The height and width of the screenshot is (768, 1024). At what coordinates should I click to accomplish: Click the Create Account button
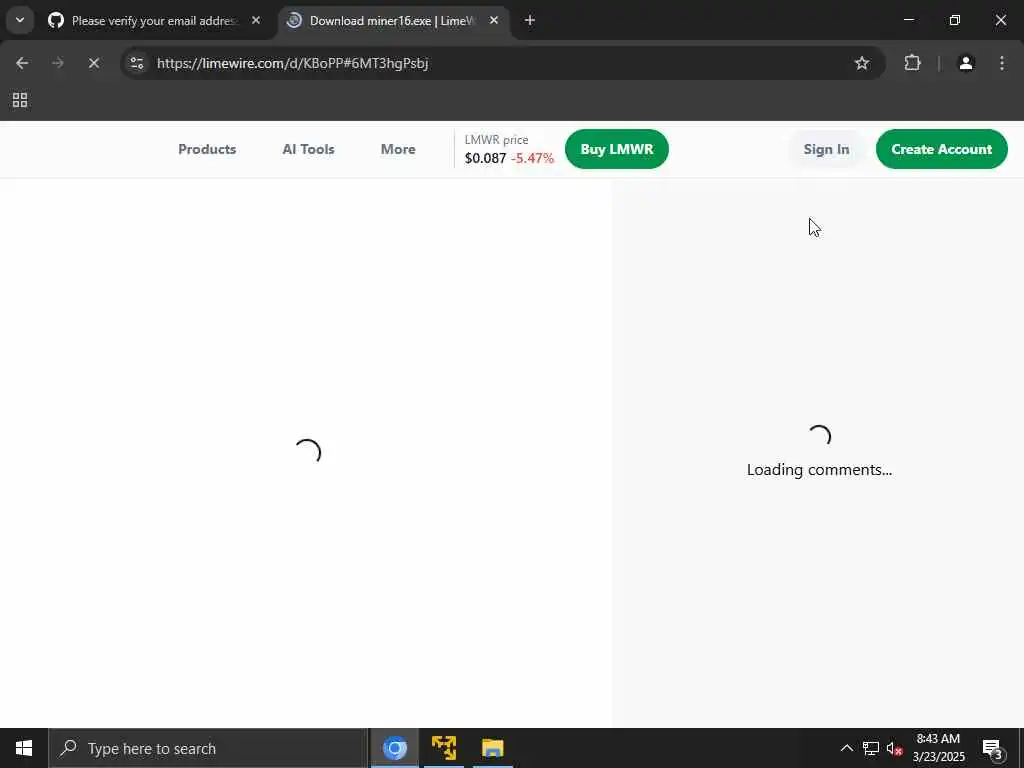point(941,150)
